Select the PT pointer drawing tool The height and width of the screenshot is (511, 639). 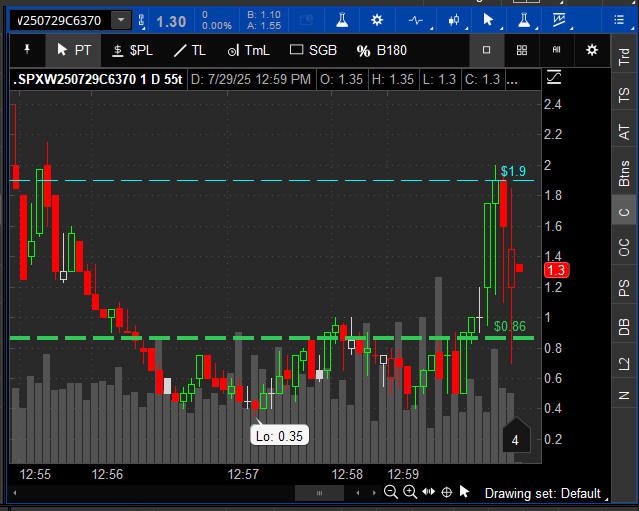[73, 49]
